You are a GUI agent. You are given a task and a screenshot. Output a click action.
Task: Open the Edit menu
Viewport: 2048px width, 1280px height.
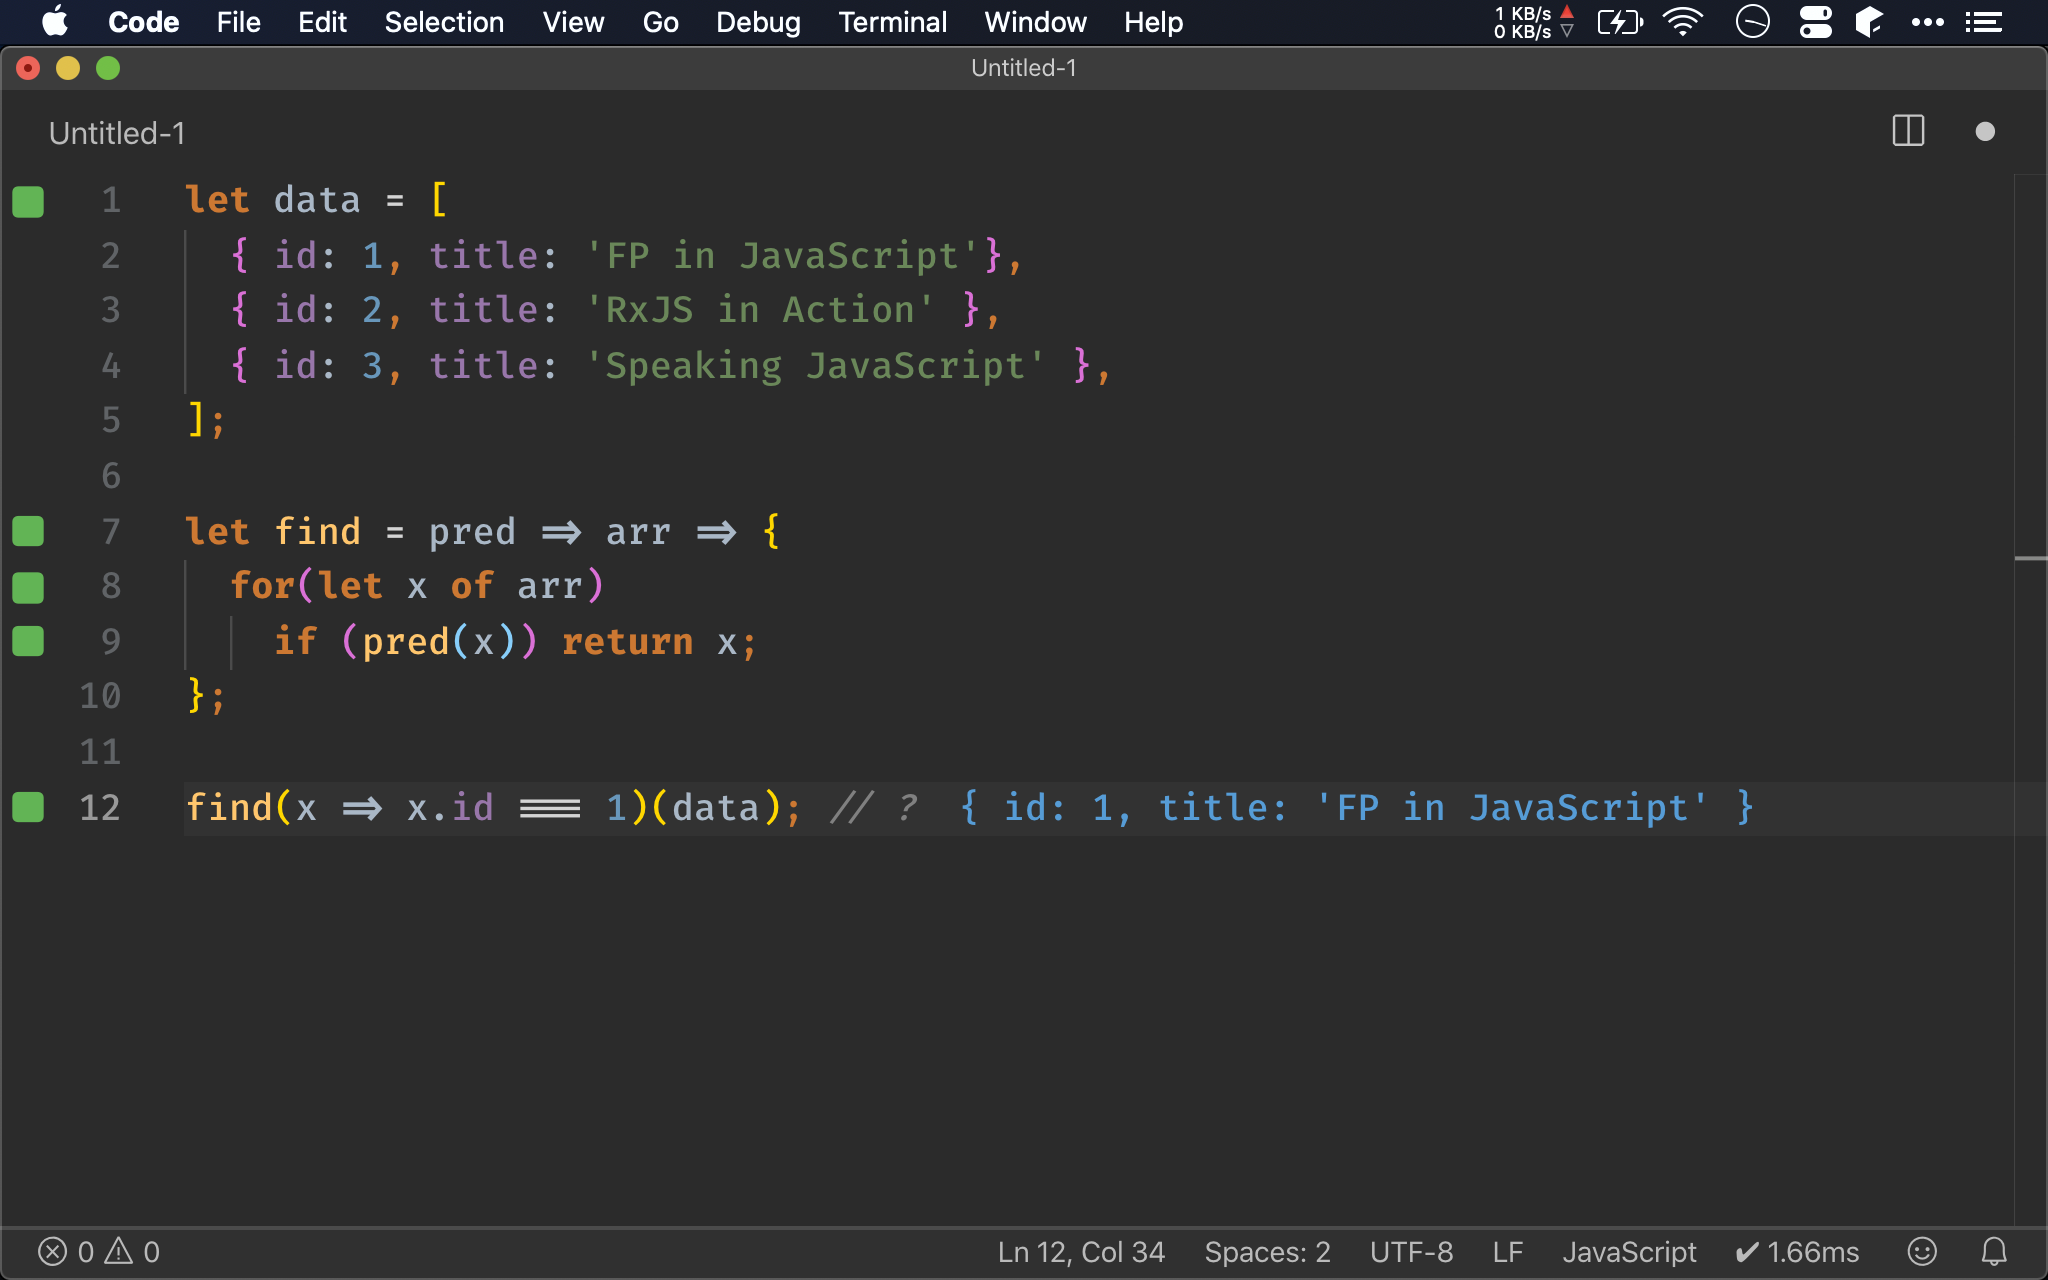322,22
